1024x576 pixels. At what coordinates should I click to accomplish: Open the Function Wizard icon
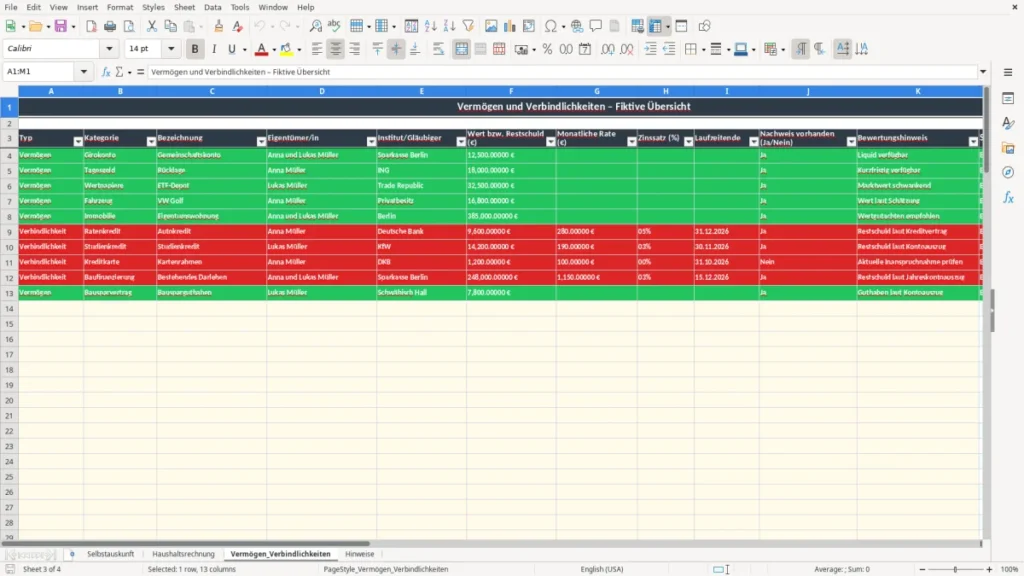[x=106, y=72]
